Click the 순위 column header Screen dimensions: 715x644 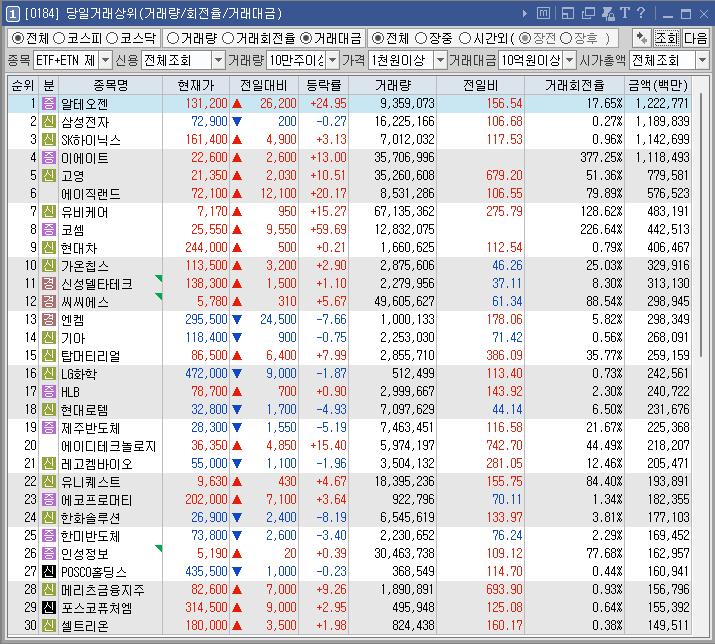[23, 85]
